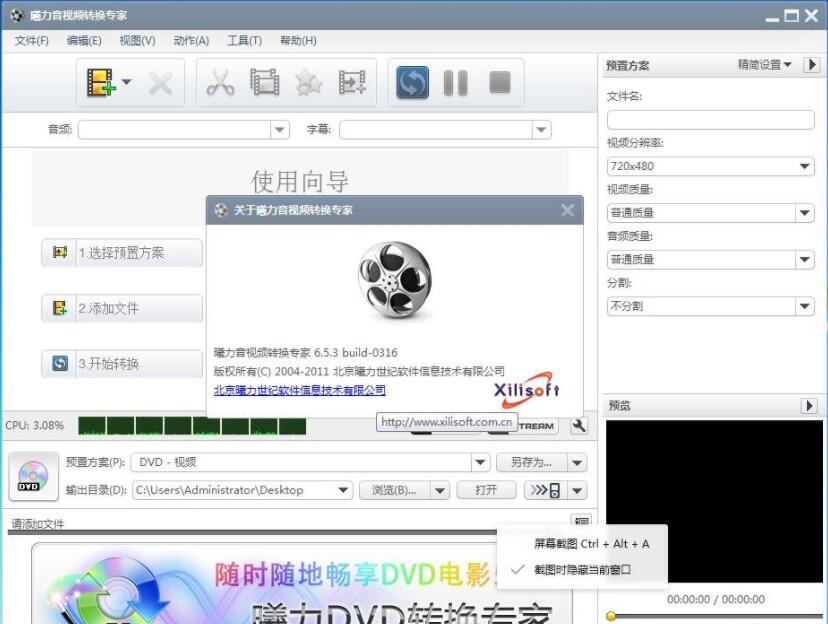Click the add output profile filmstrip icon
The width and height of the screenshot is (828, 624).
tap(352, 82)
